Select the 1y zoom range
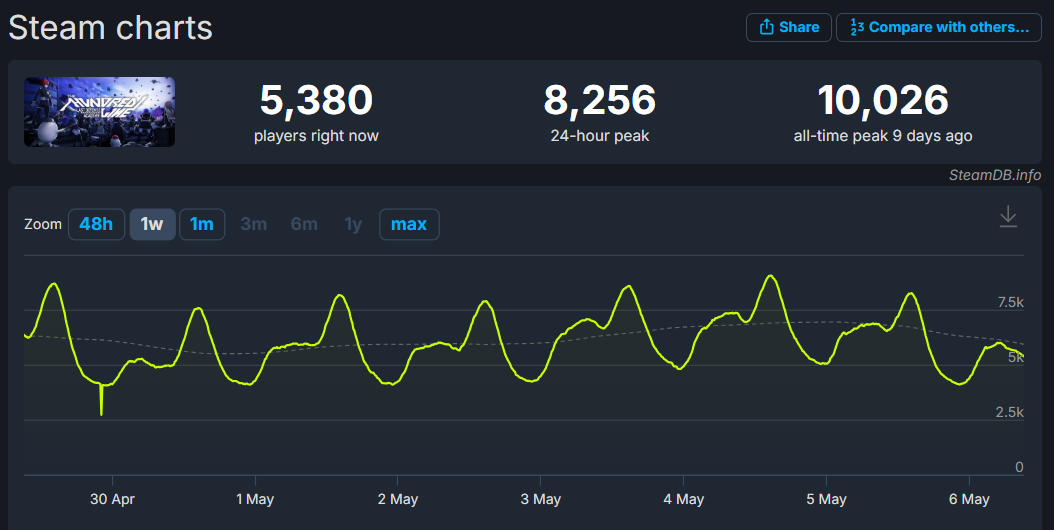The width and height of the screenshot is (1054, 530). (353, 224)
